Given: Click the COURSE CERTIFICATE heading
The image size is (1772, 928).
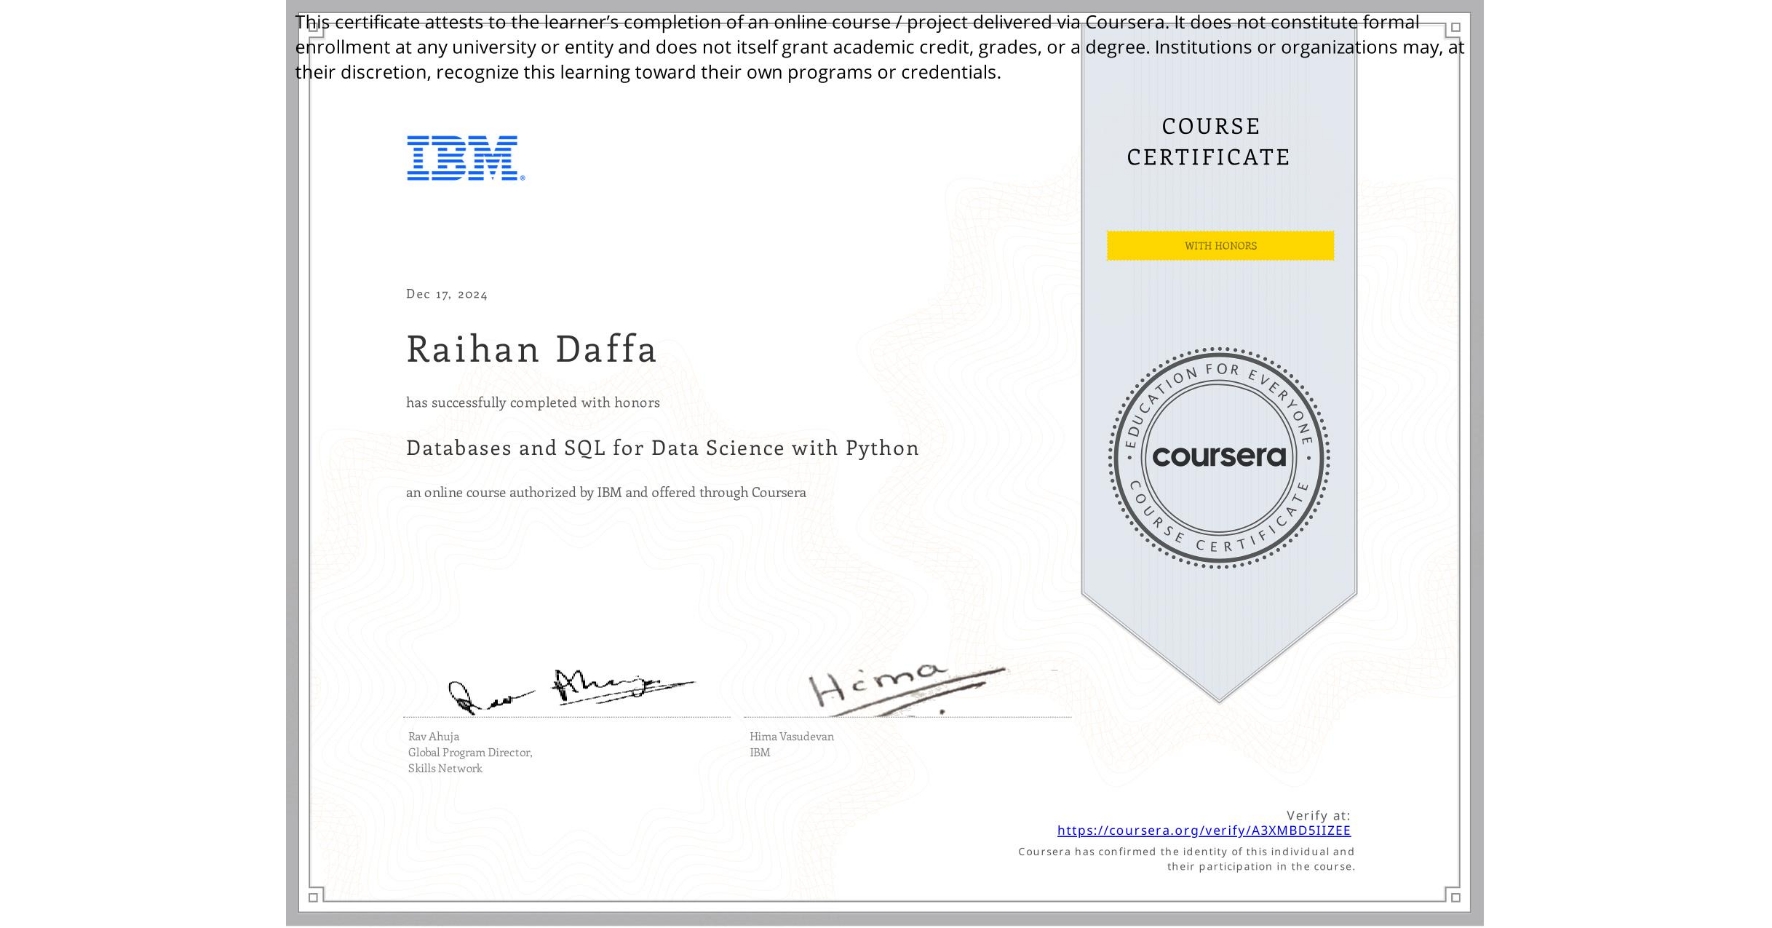Looking at the screenshot, I should click(1209, 142).
